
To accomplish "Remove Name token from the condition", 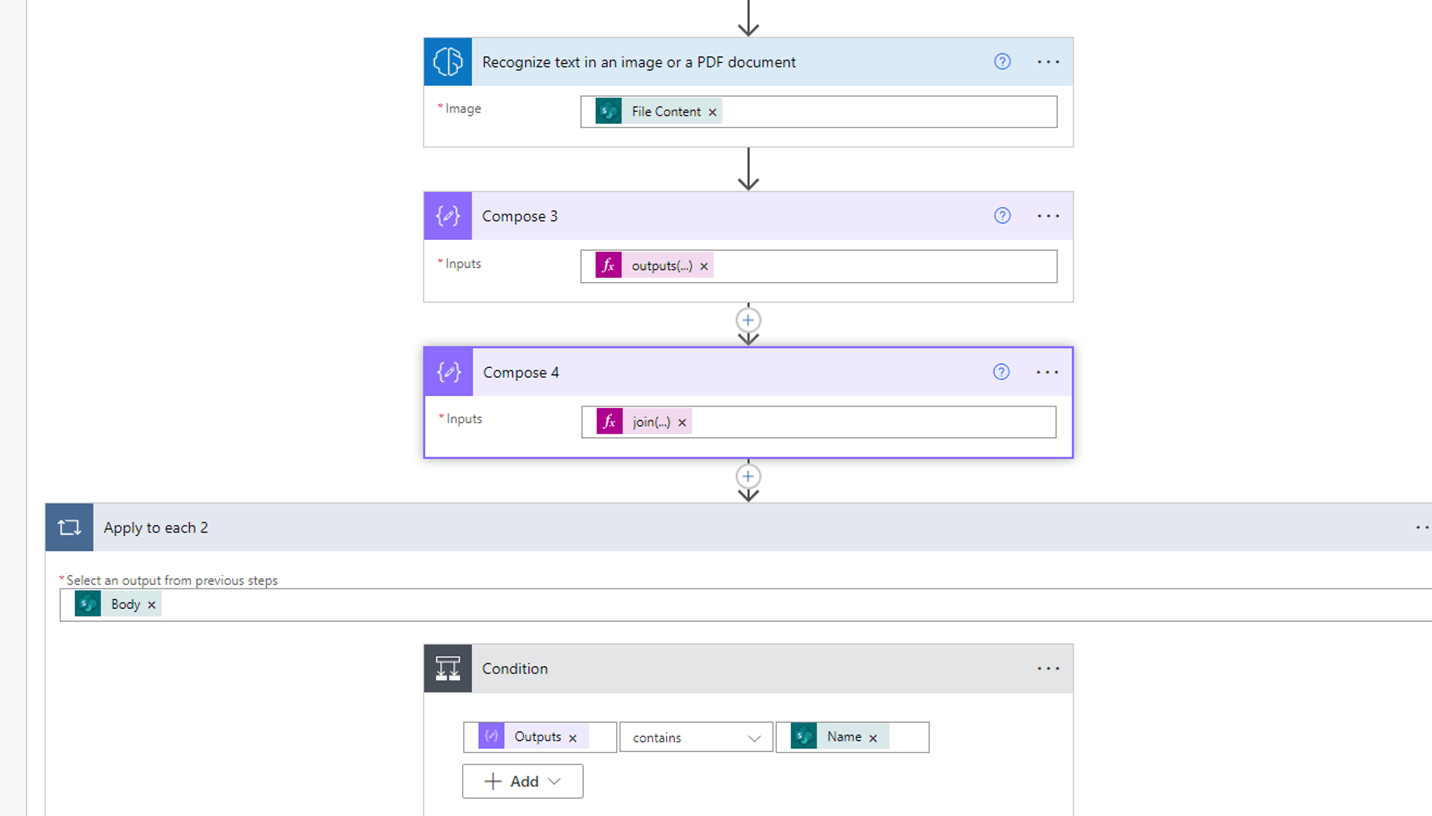I will 873,738.
